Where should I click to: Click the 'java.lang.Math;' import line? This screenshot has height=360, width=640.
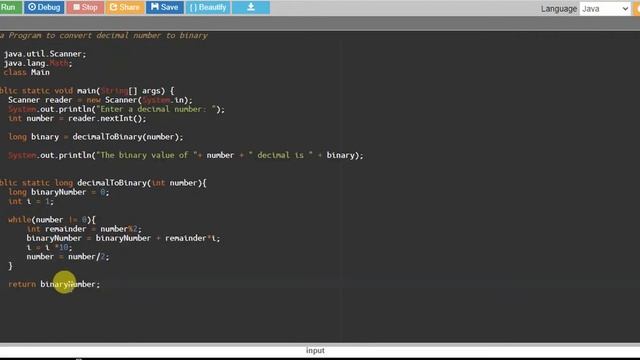coord(38,63)
